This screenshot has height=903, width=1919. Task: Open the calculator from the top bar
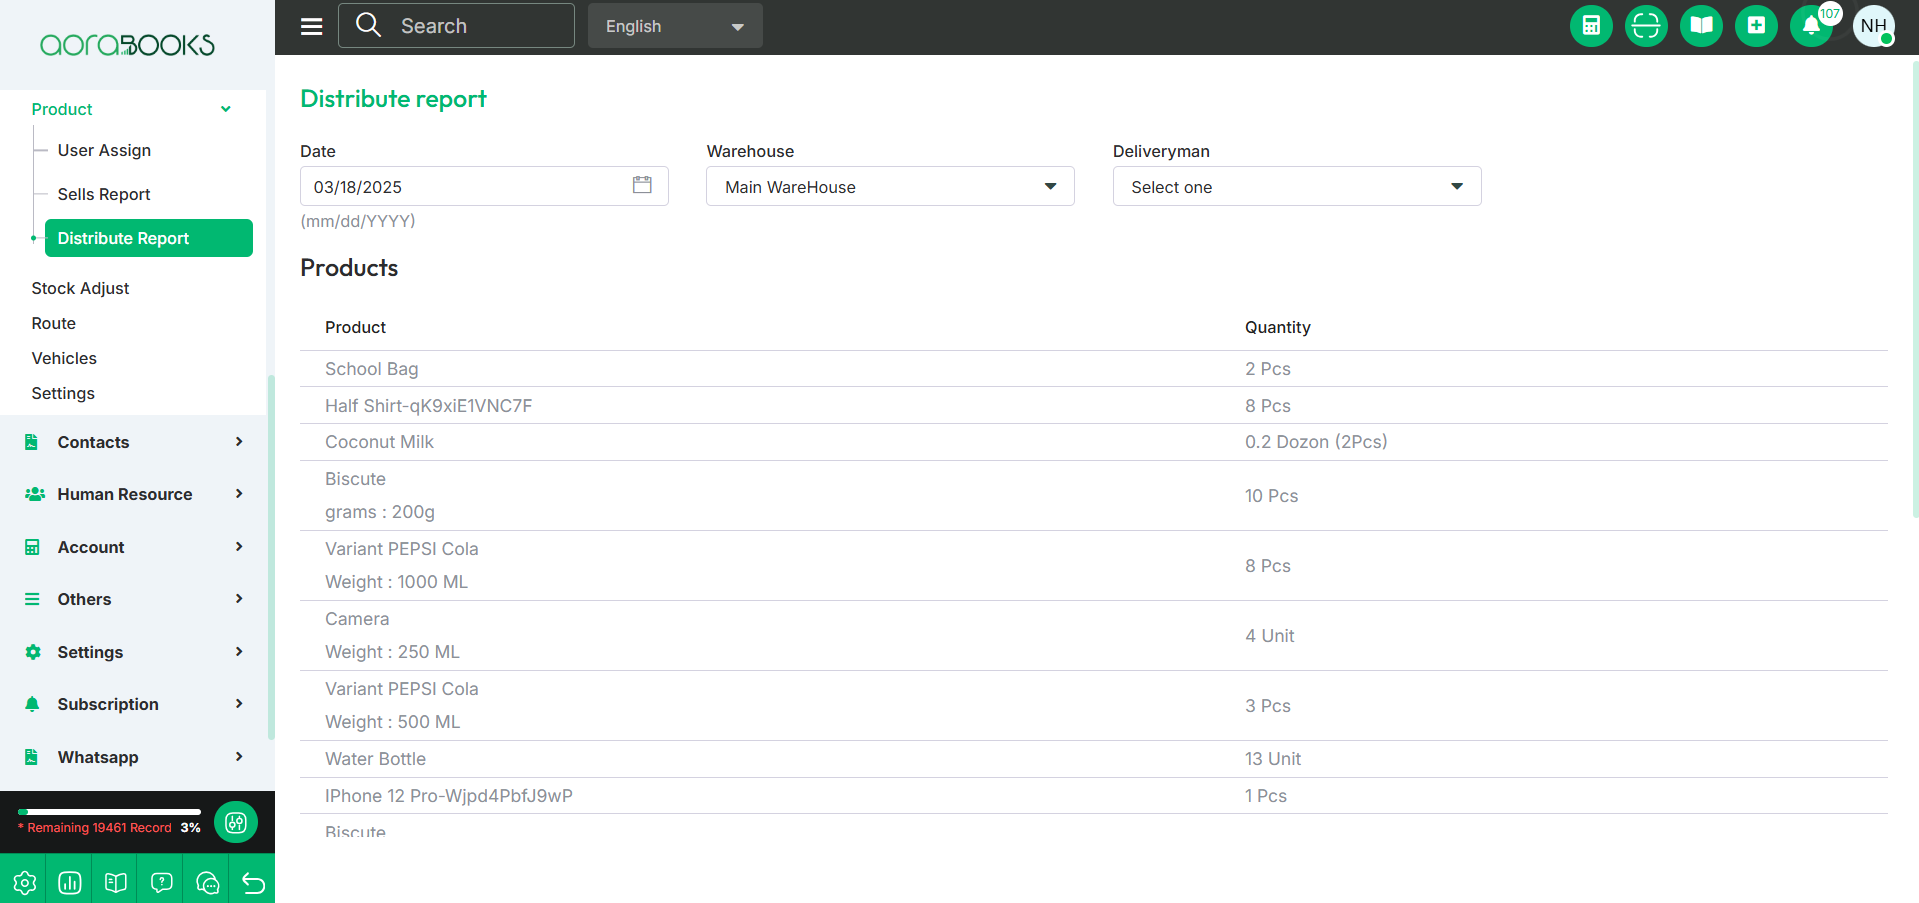1591,26
